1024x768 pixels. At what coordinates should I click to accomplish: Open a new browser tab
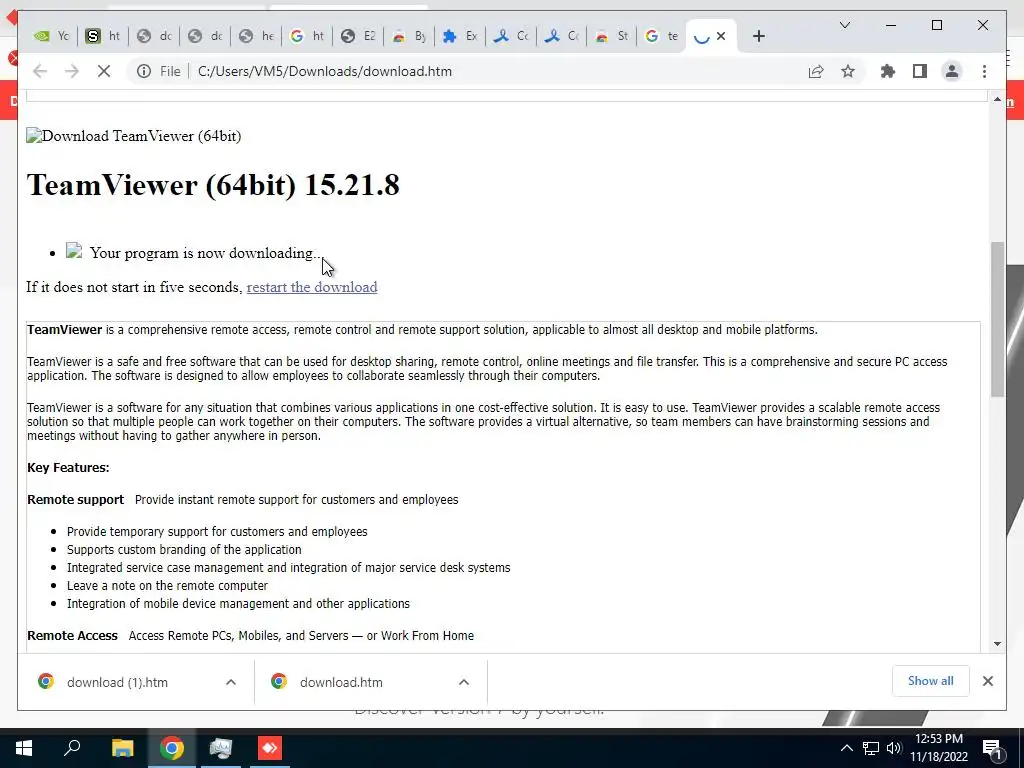point(758,36)
